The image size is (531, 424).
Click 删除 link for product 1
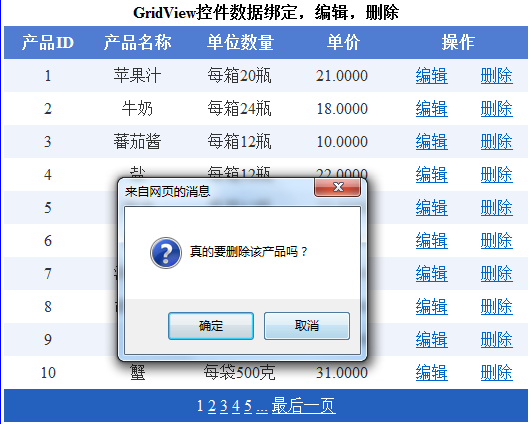pos(496,76)
